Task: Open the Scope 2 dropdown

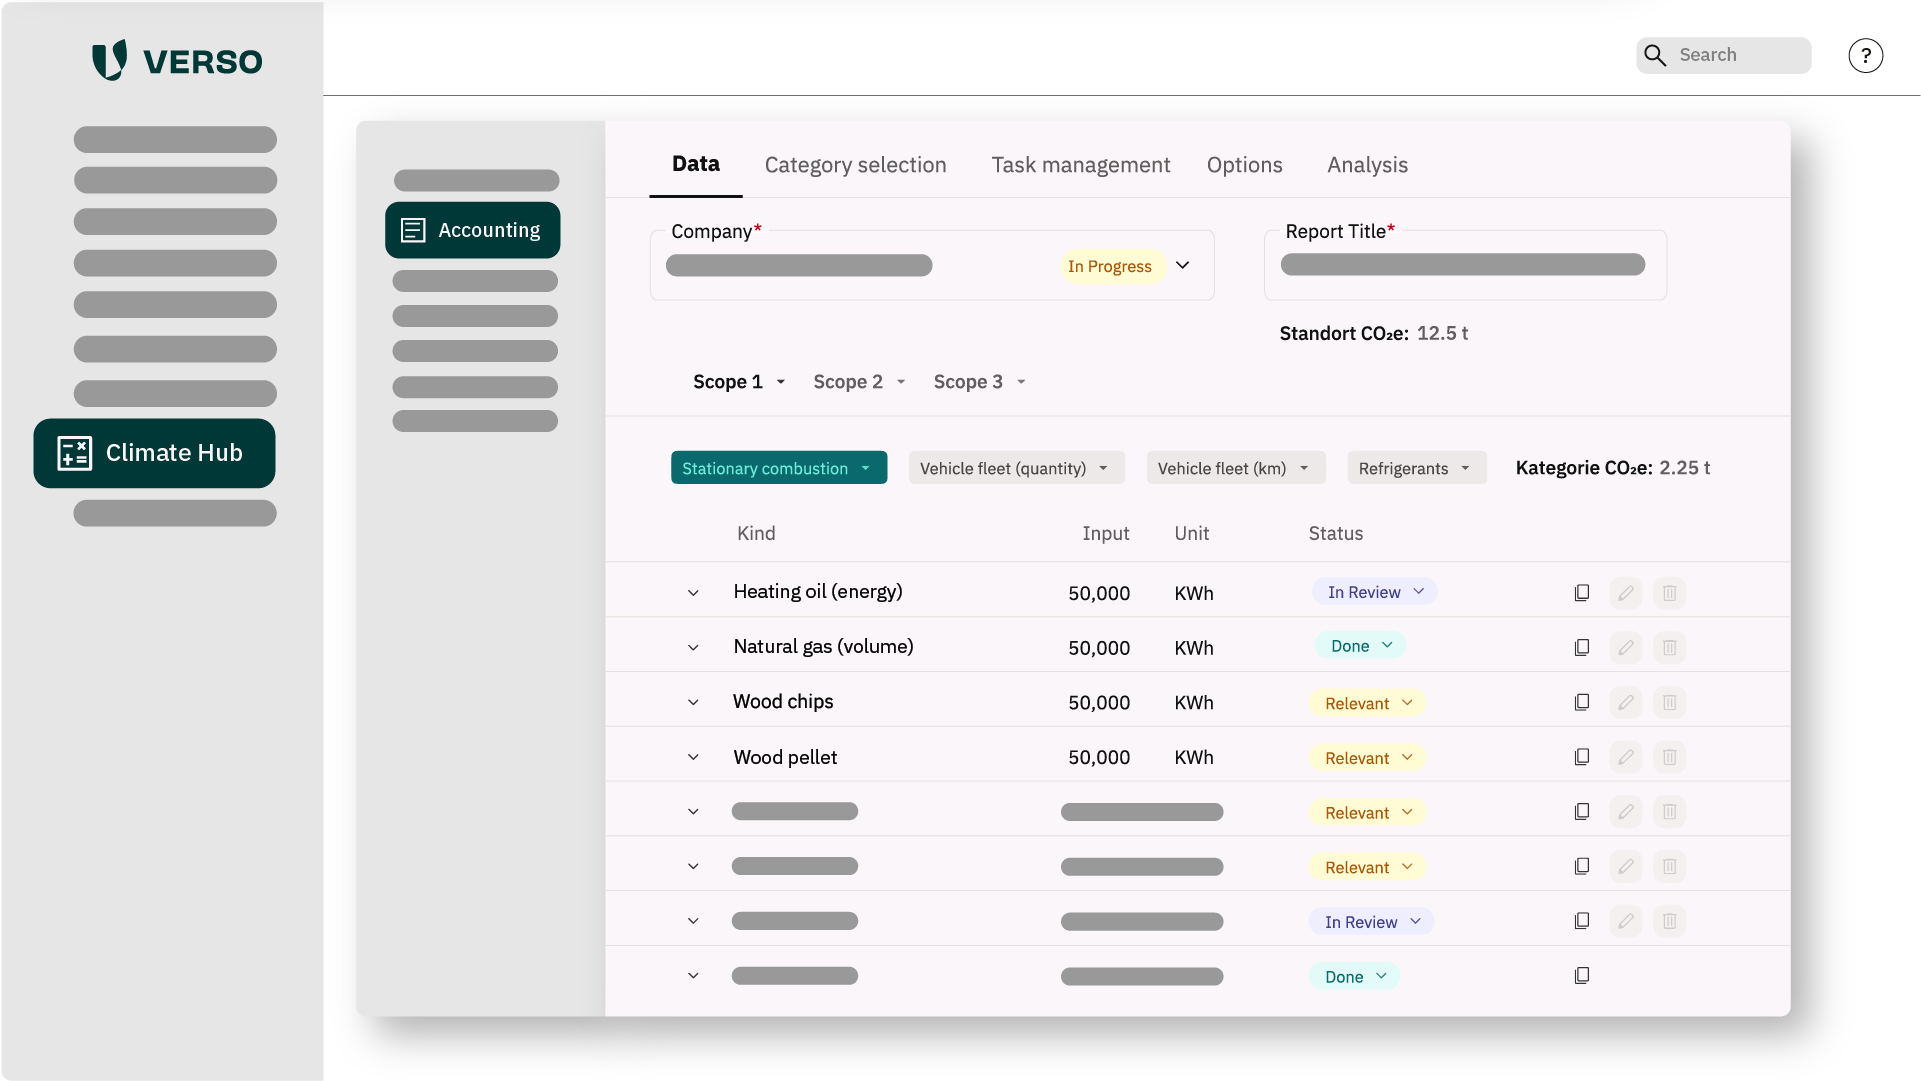Action: [x=858, y=382]
